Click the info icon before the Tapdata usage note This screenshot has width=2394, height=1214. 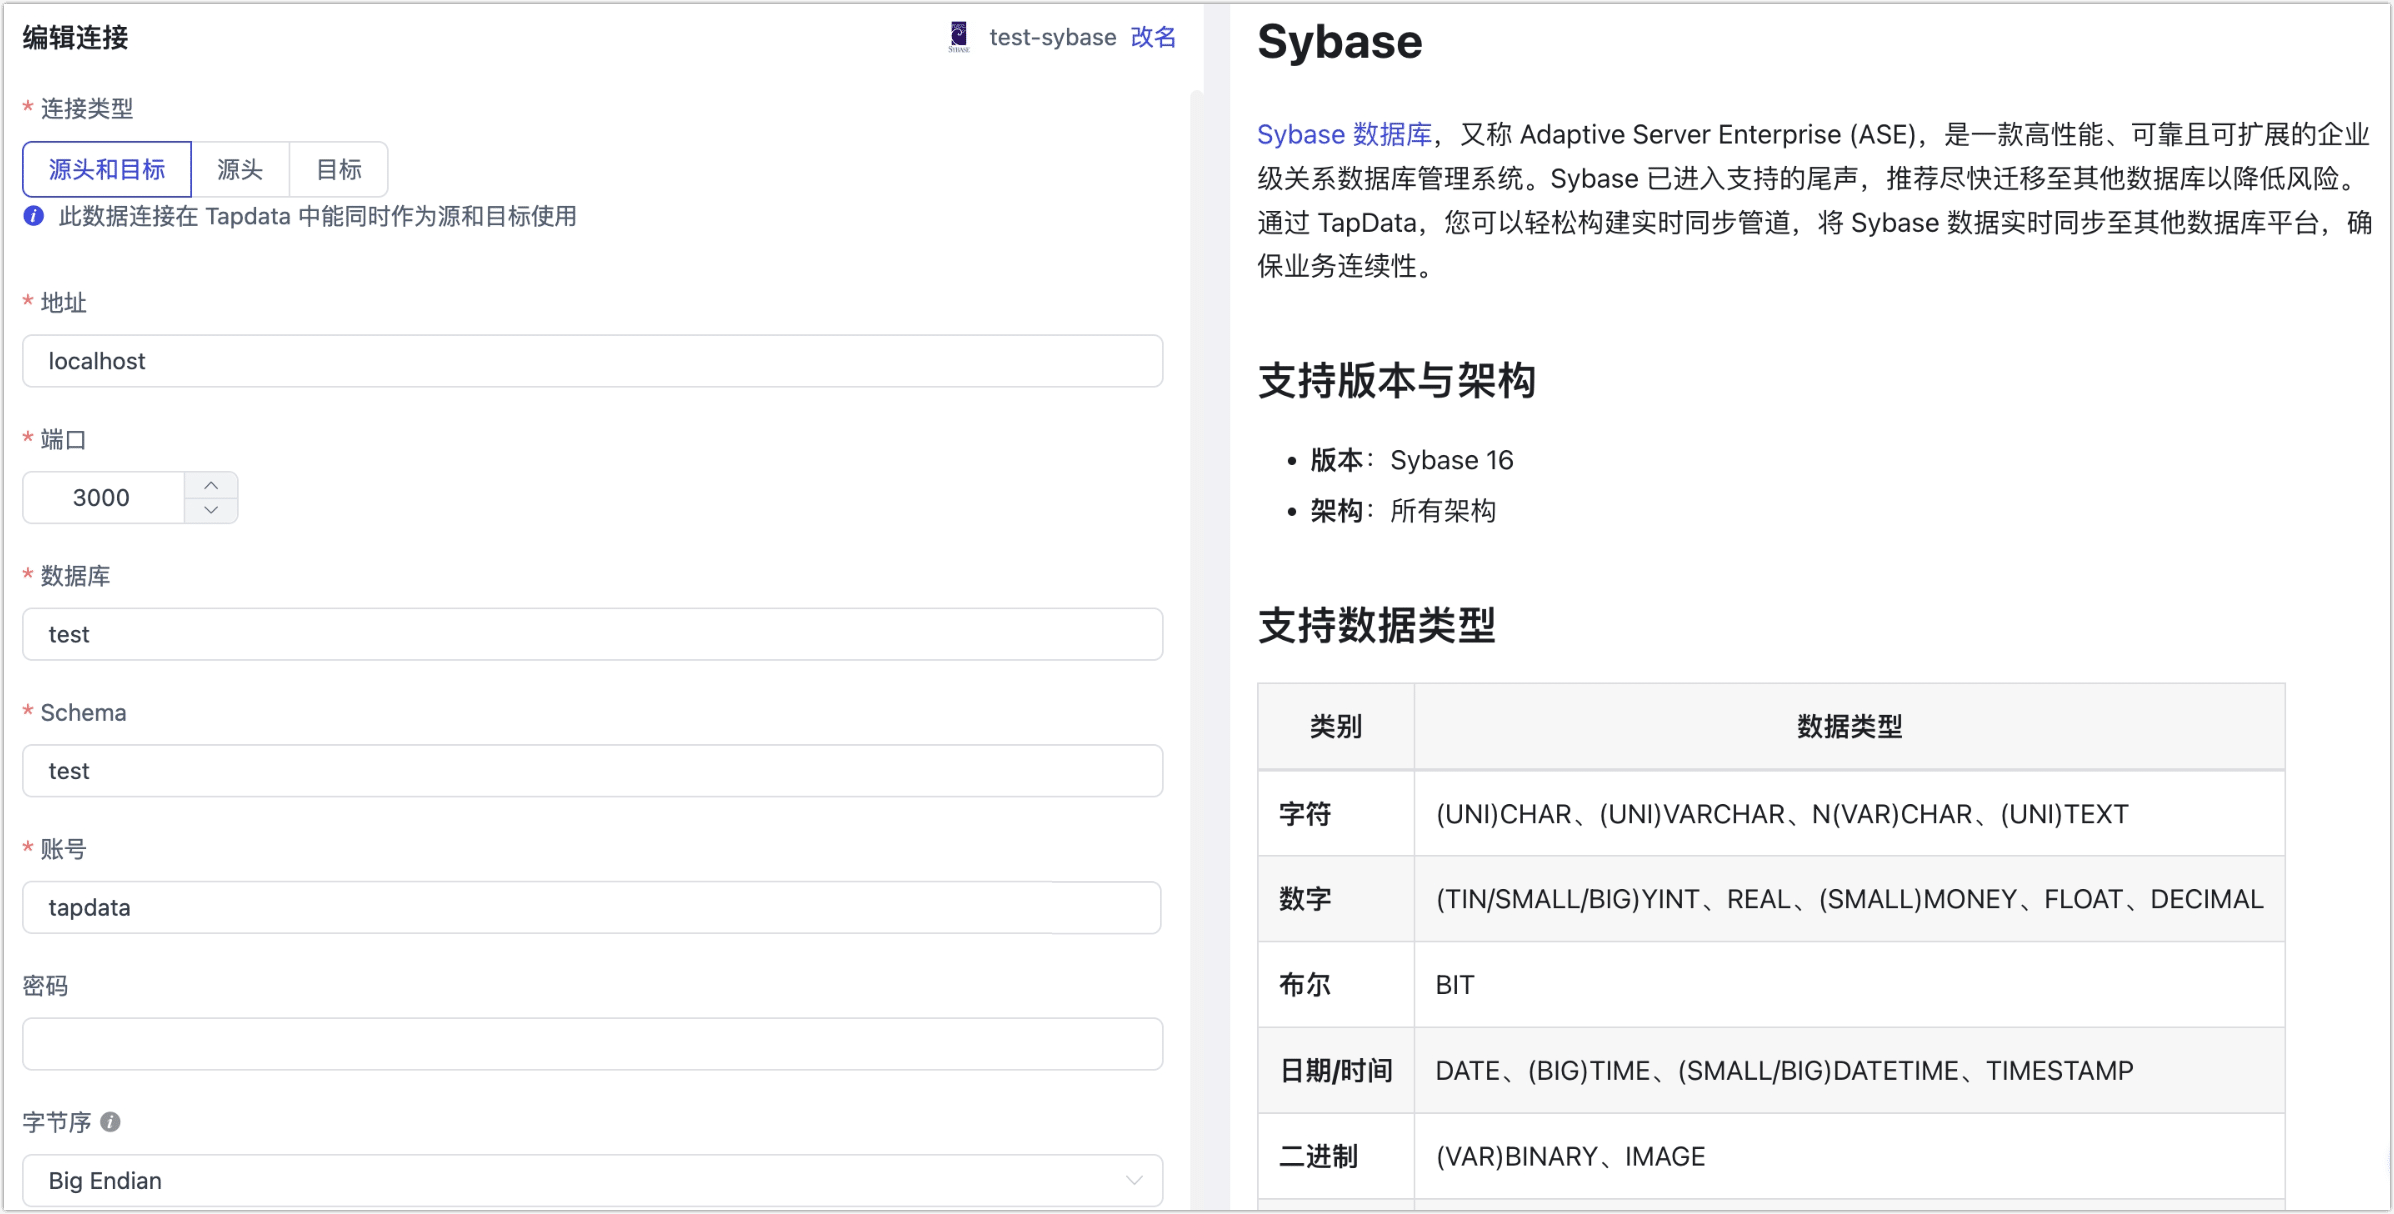point(33,217)
